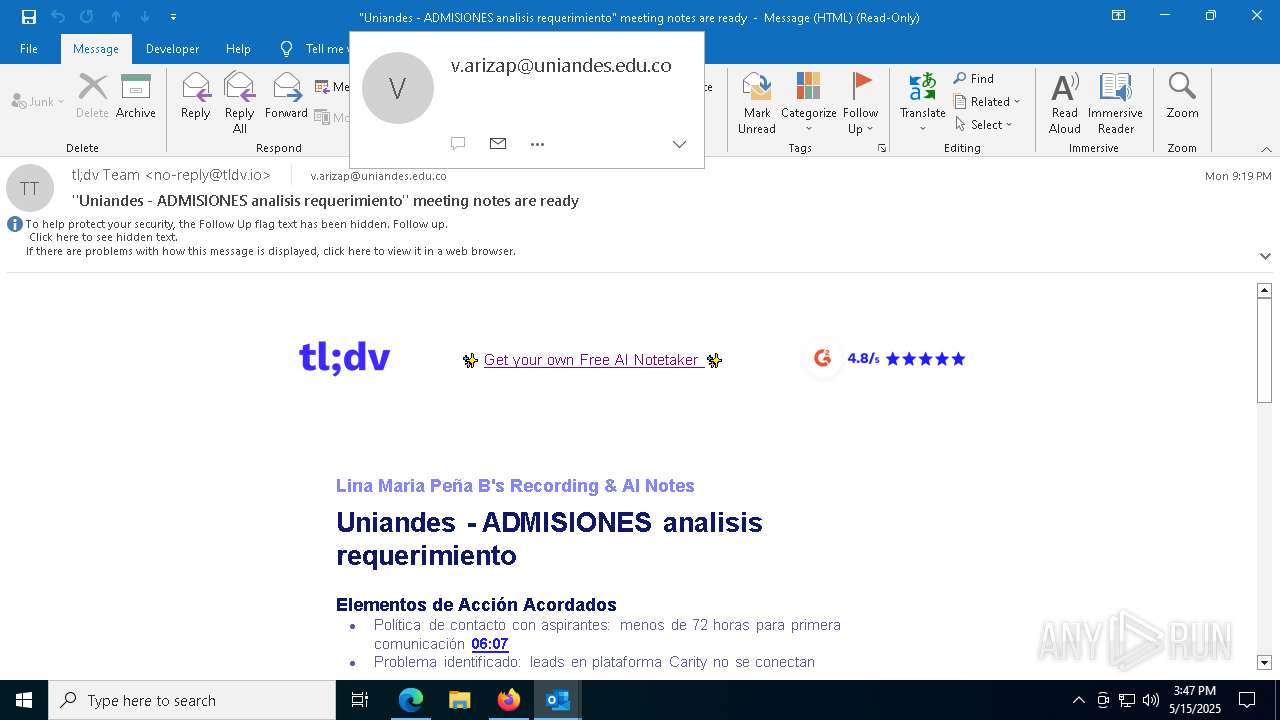Expand the Select dropdown
The width and height of the screenshot is (1280, 720).
[x=984, y=125]
